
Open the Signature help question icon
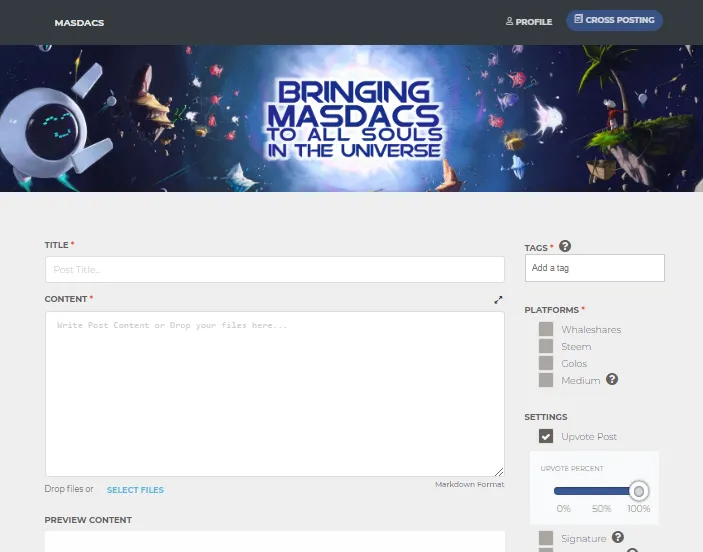click(618, 537)
